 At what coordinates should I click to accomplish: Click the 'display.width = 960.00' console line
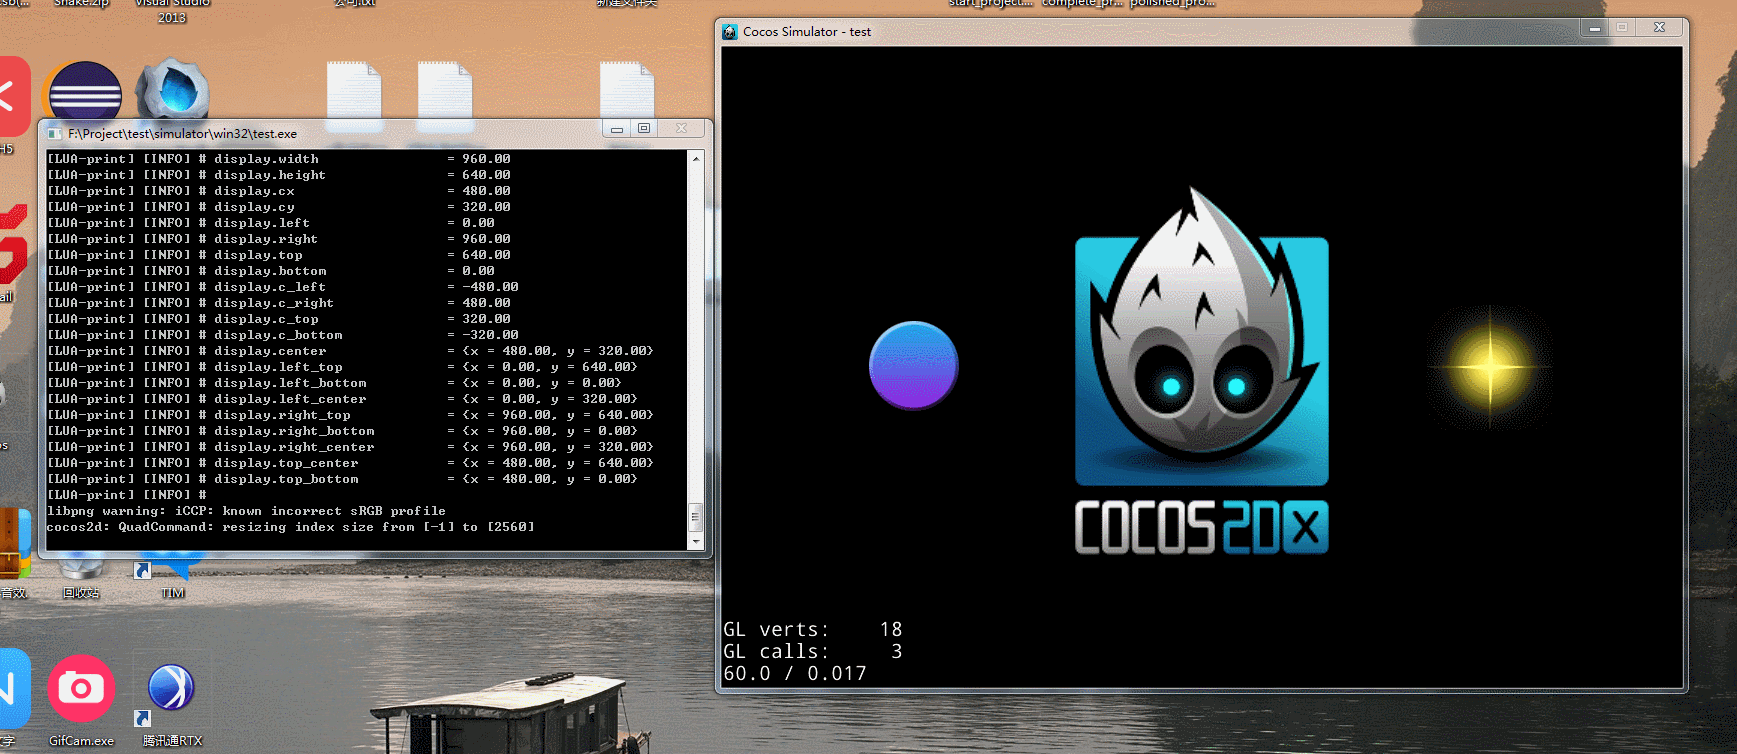[x=279, y=159]
